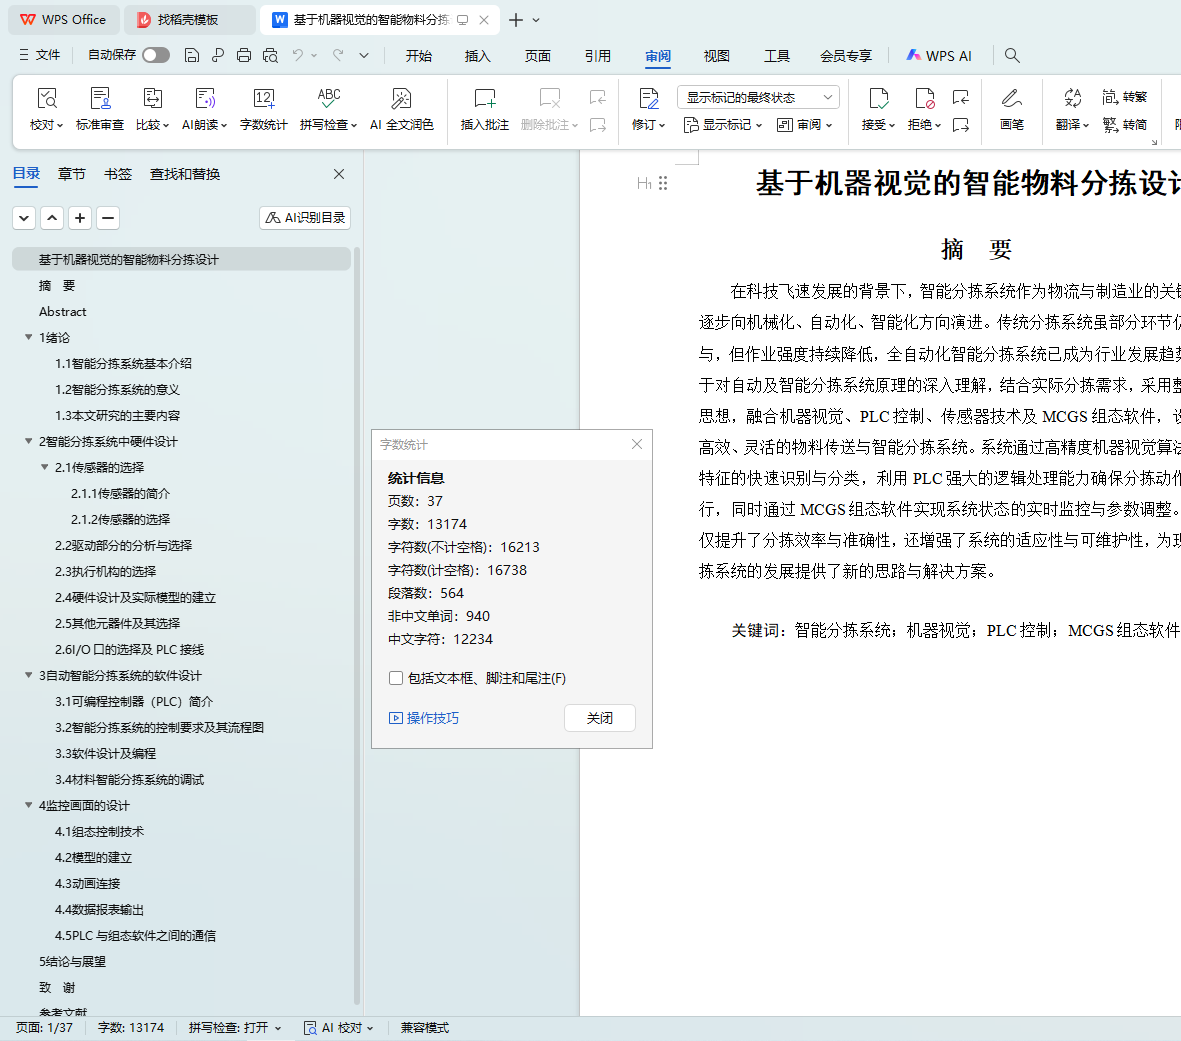The width and height of the screenshot is (1181, 1041).
Task: Select the 1.3本文研究的主要内容 outline entry
Action: tap(117, 415)
